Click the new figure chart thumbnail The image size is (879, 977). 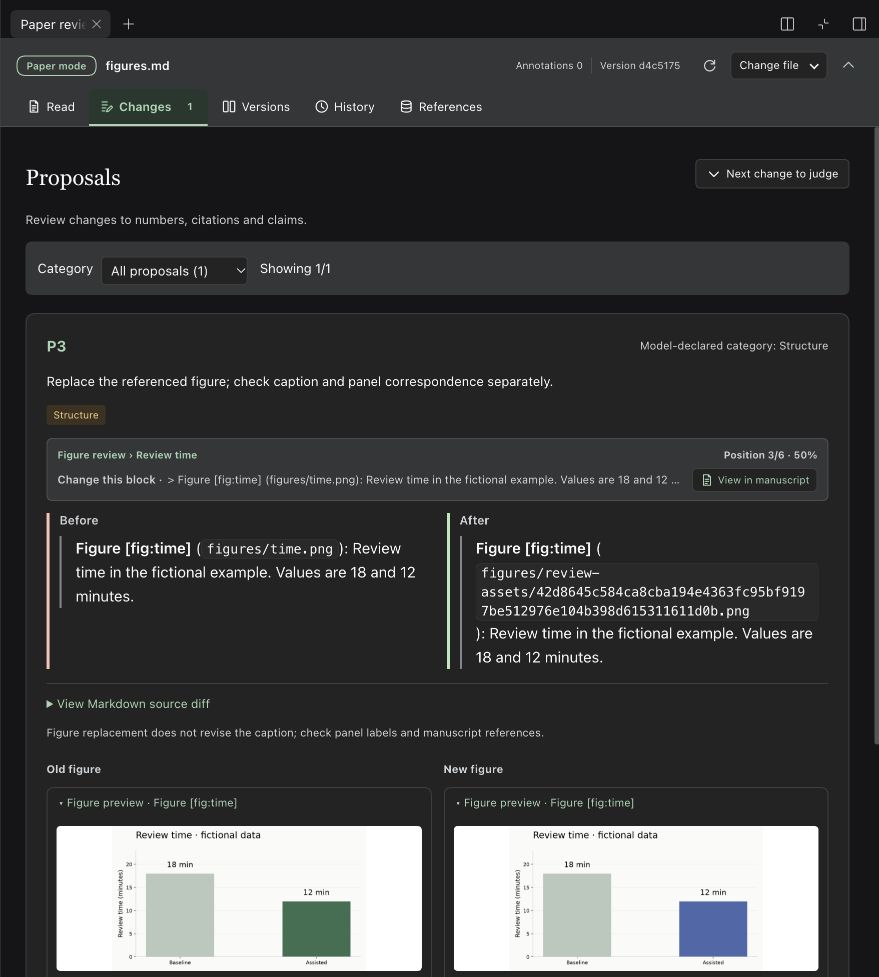(635, 898)
